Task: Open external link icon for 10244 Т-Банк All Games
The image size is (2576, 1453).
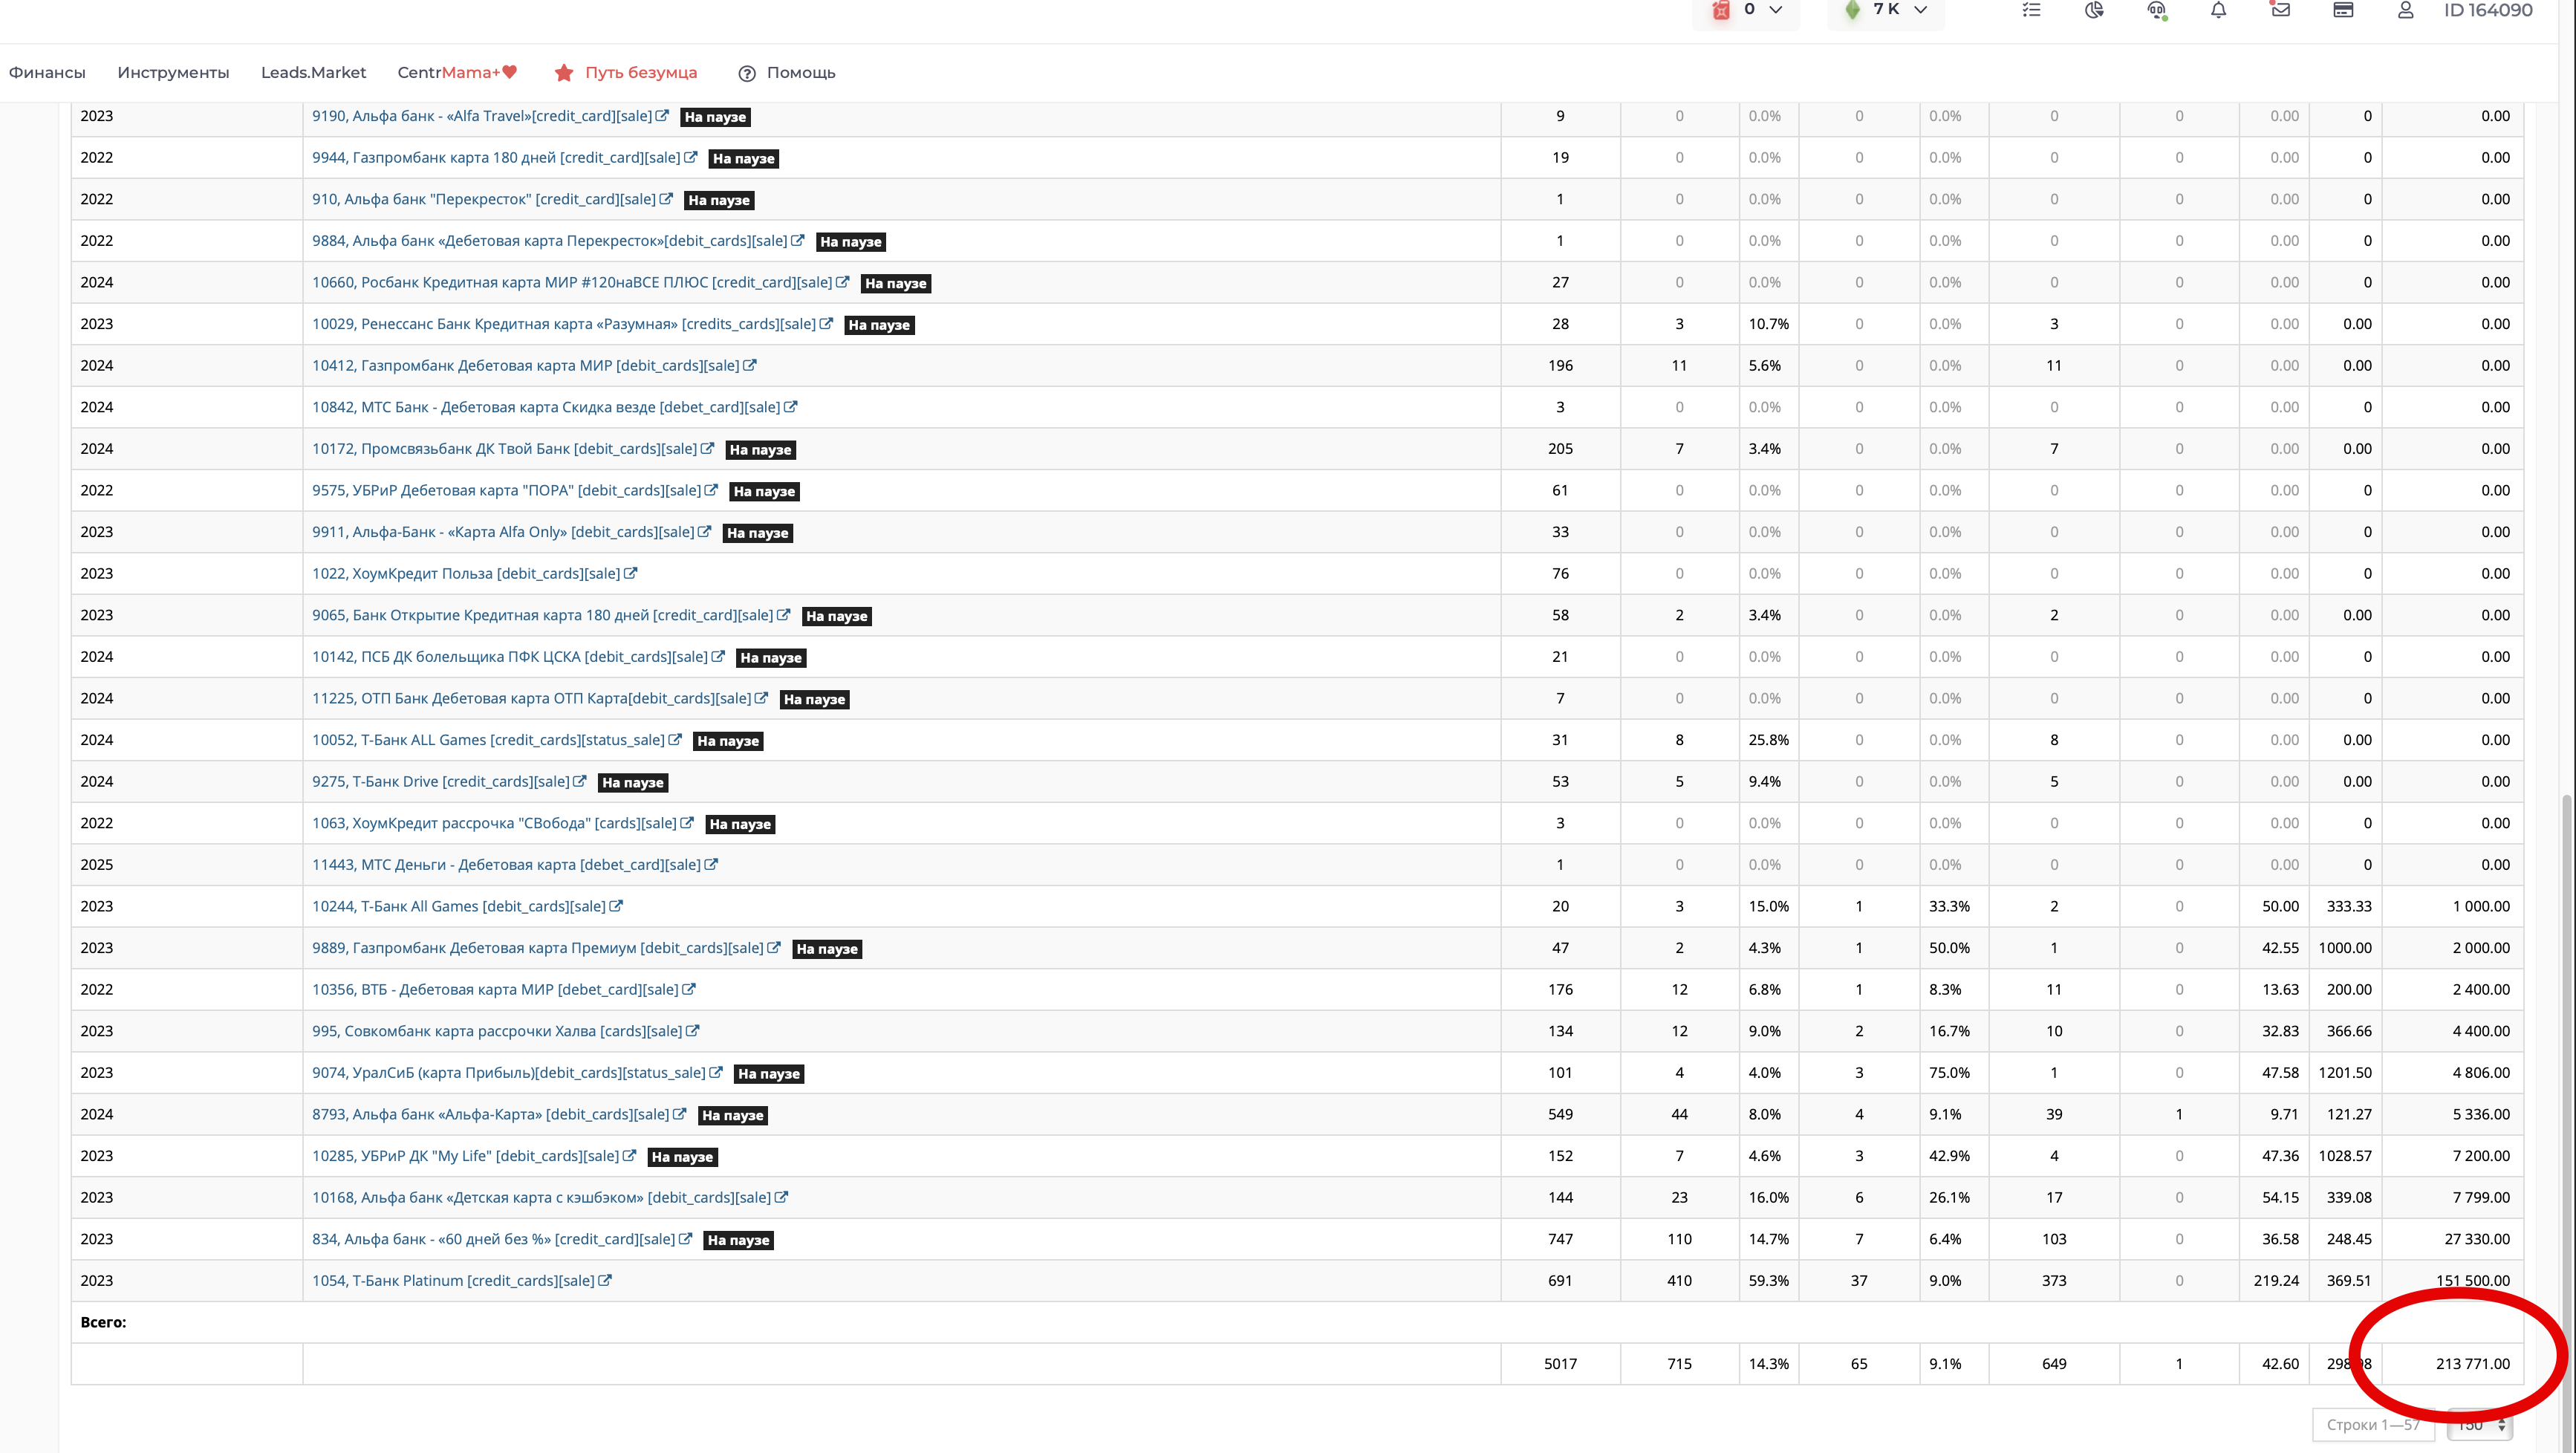Action: [616, 906]
